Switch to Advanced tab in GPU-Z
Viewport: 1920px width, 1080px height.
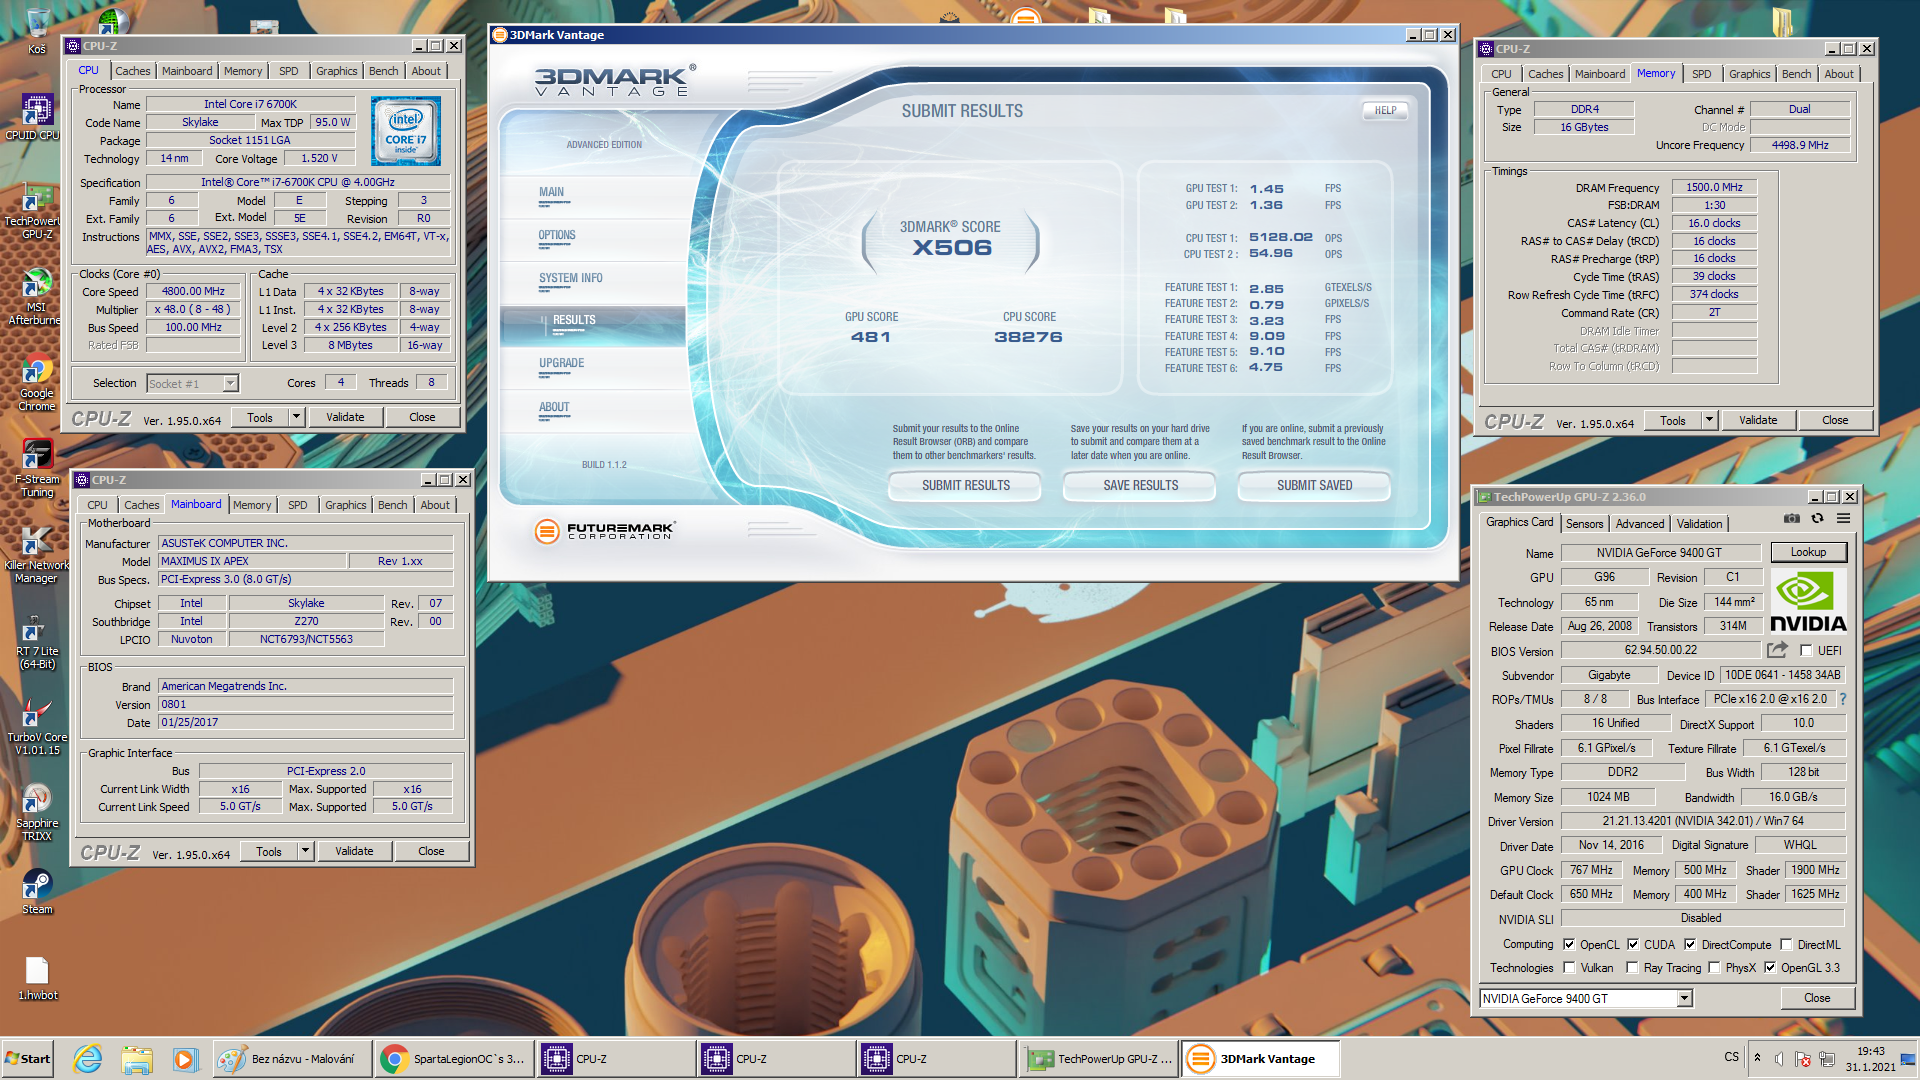click(1640, 523)
